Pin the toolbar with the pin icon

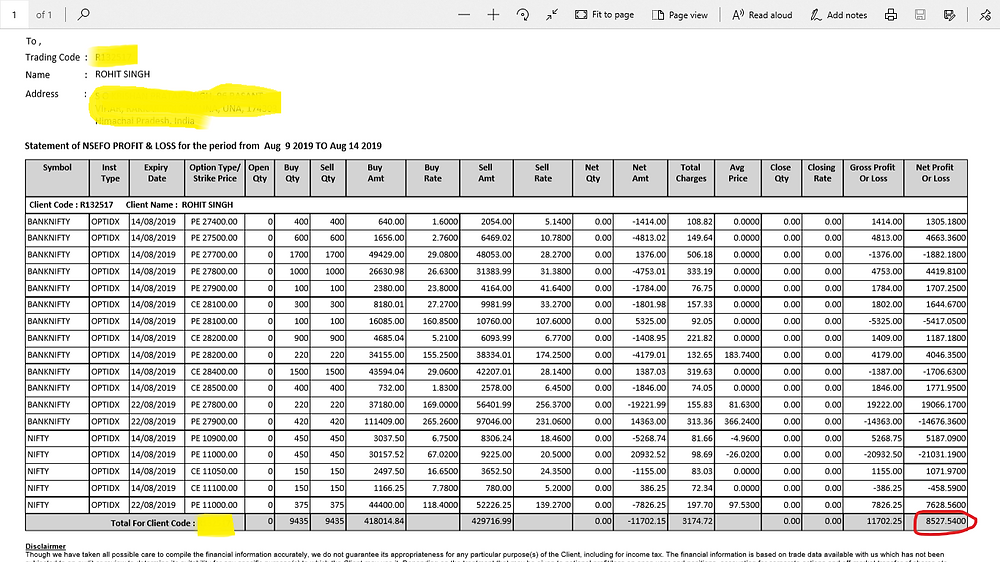(985, 15)
